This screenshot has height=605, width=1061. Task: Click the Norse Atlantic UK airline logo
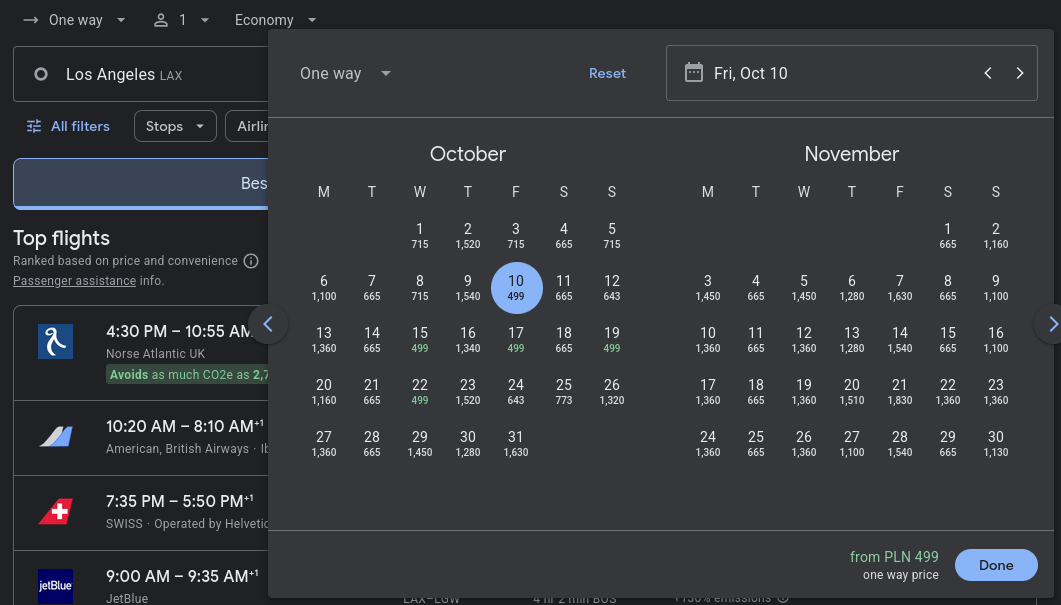click(x=55, y=341)
